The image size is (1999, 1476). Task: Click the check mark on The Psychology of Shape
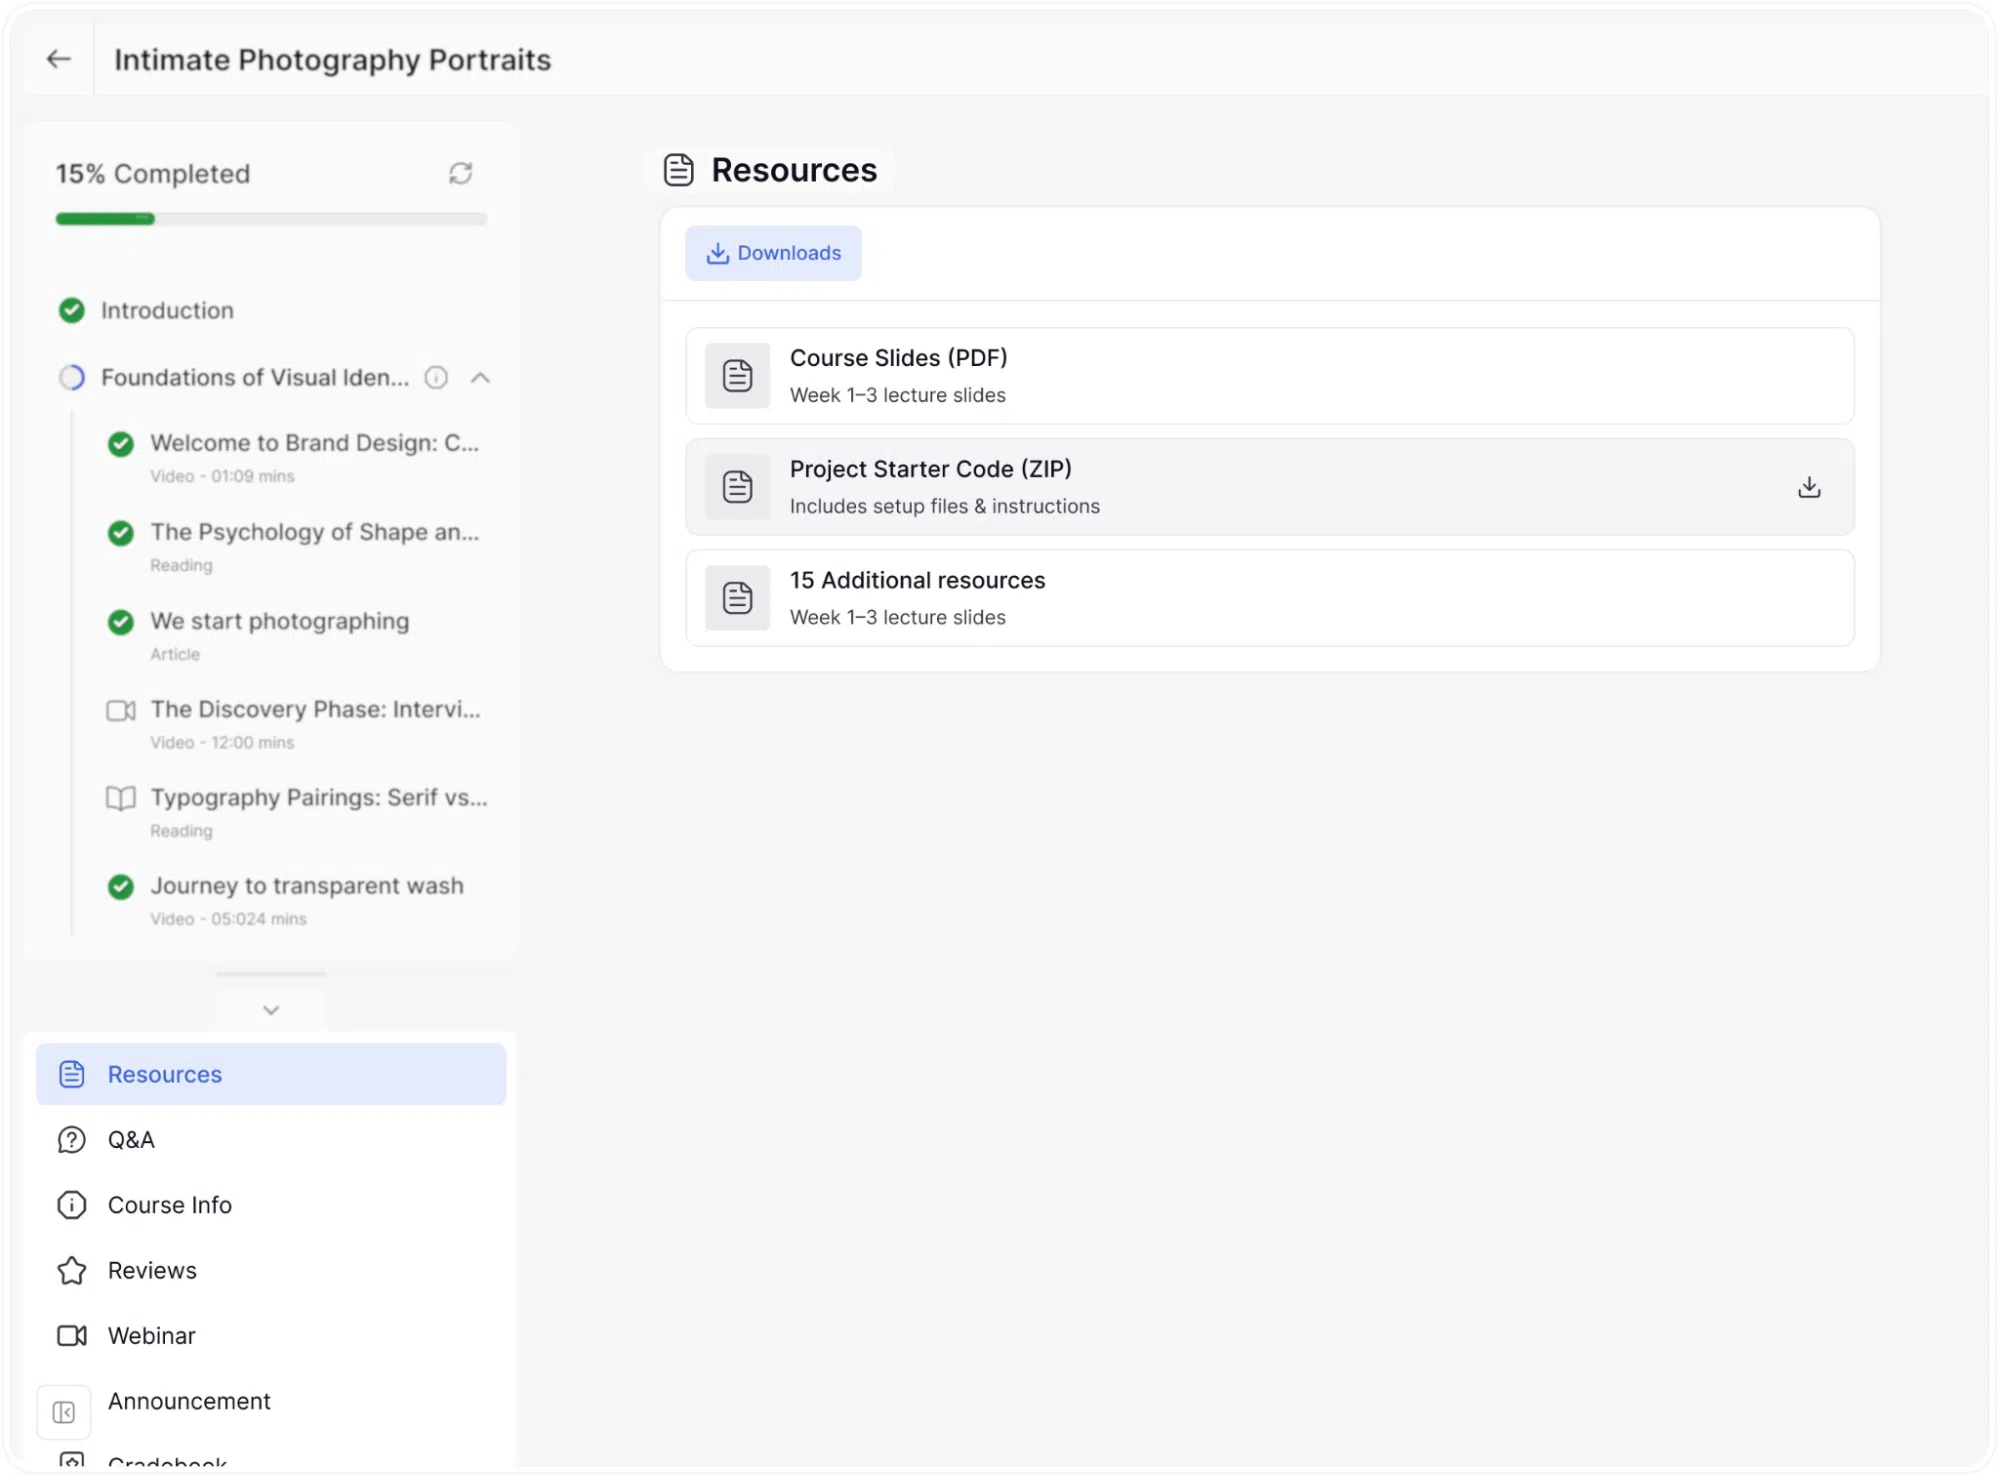[x=121, y=533]
